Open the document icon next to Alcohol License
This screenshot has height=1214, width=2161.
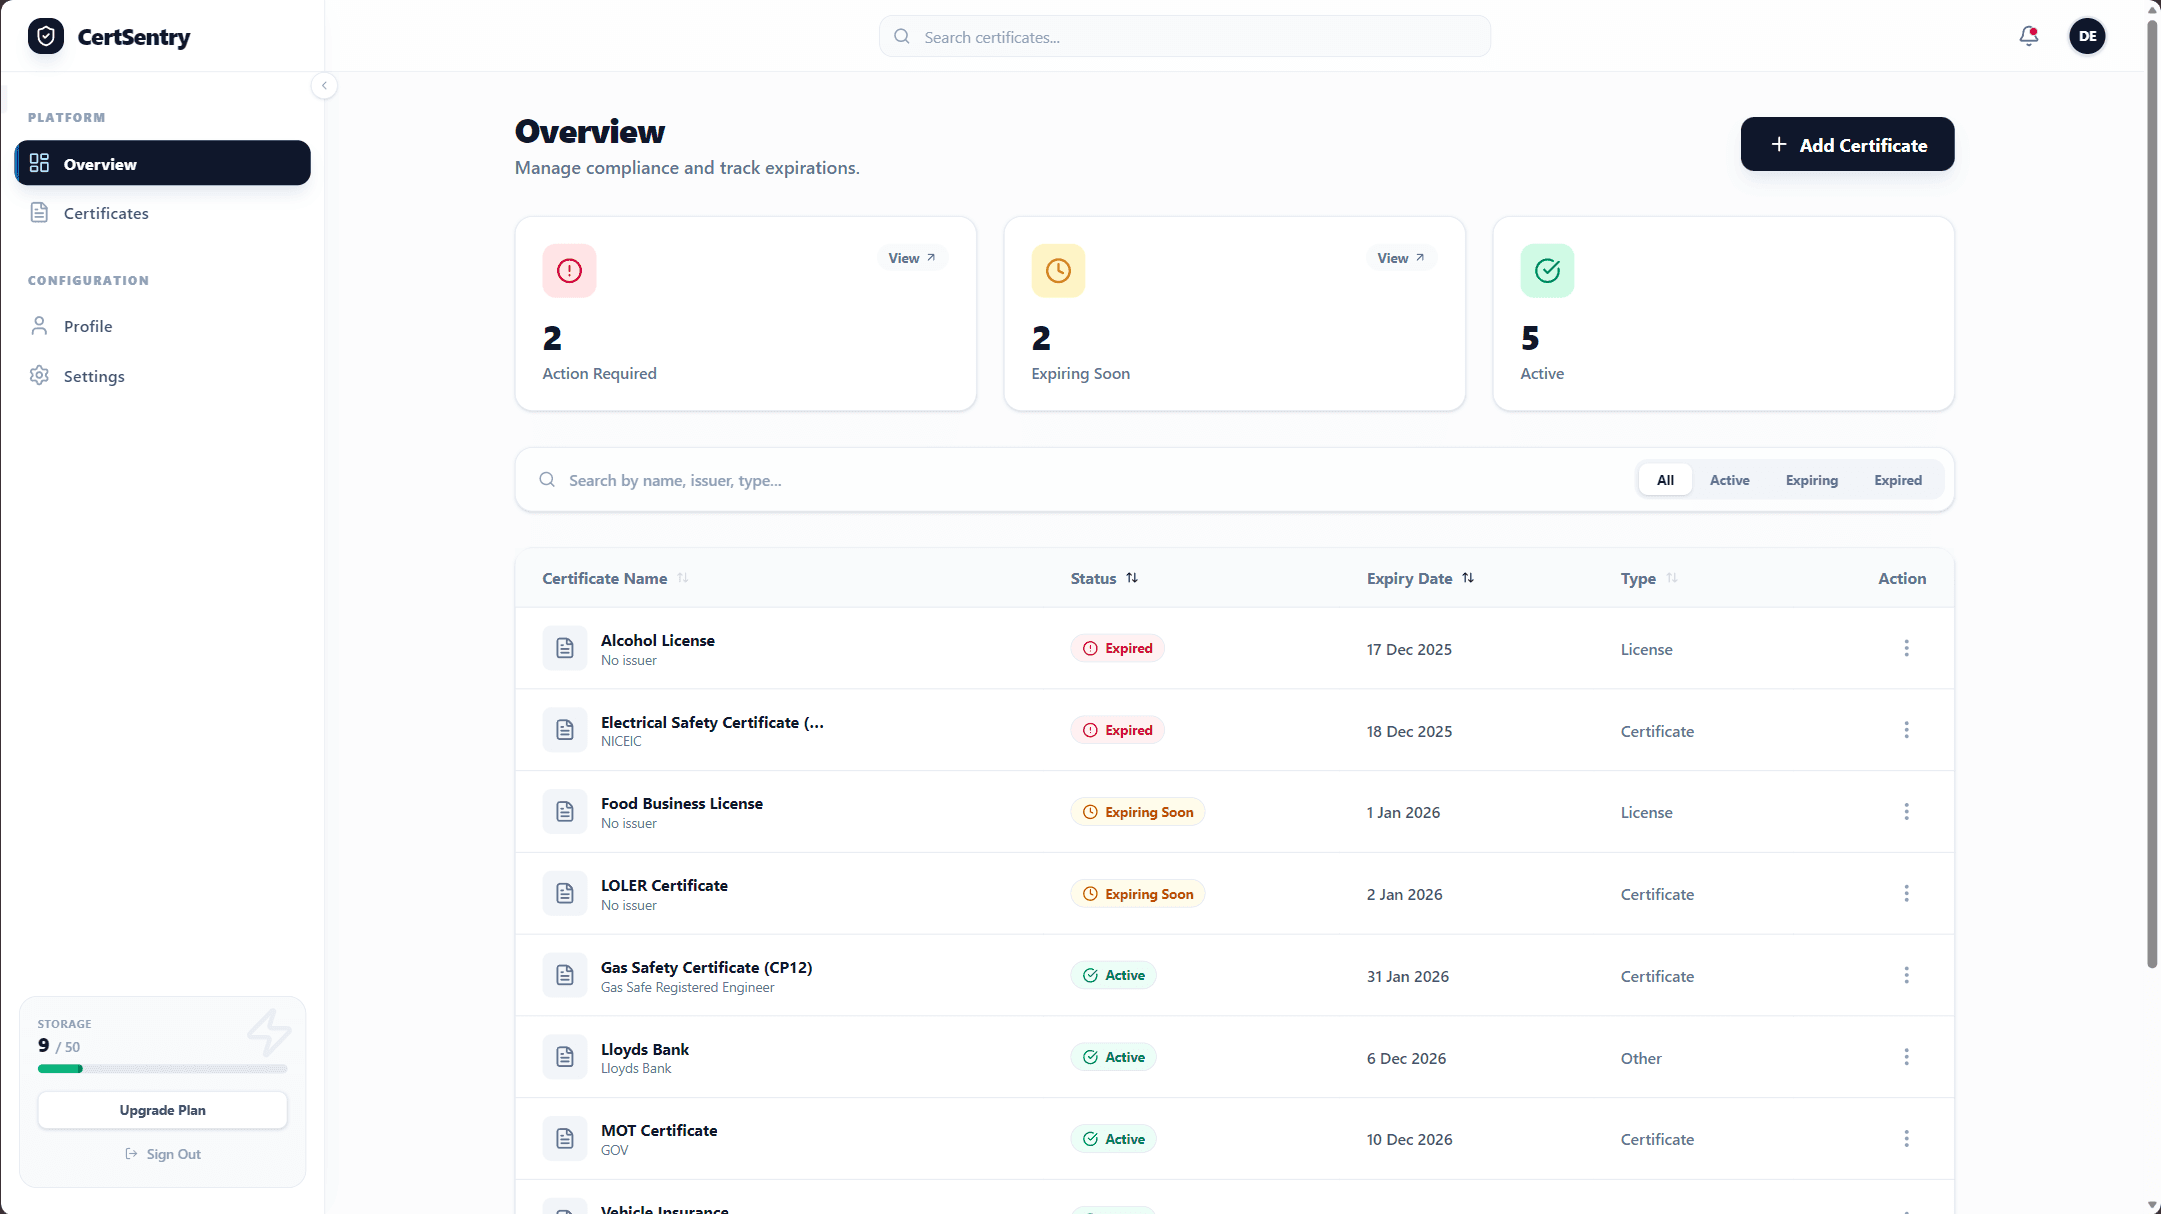click(x=565, y=648)
